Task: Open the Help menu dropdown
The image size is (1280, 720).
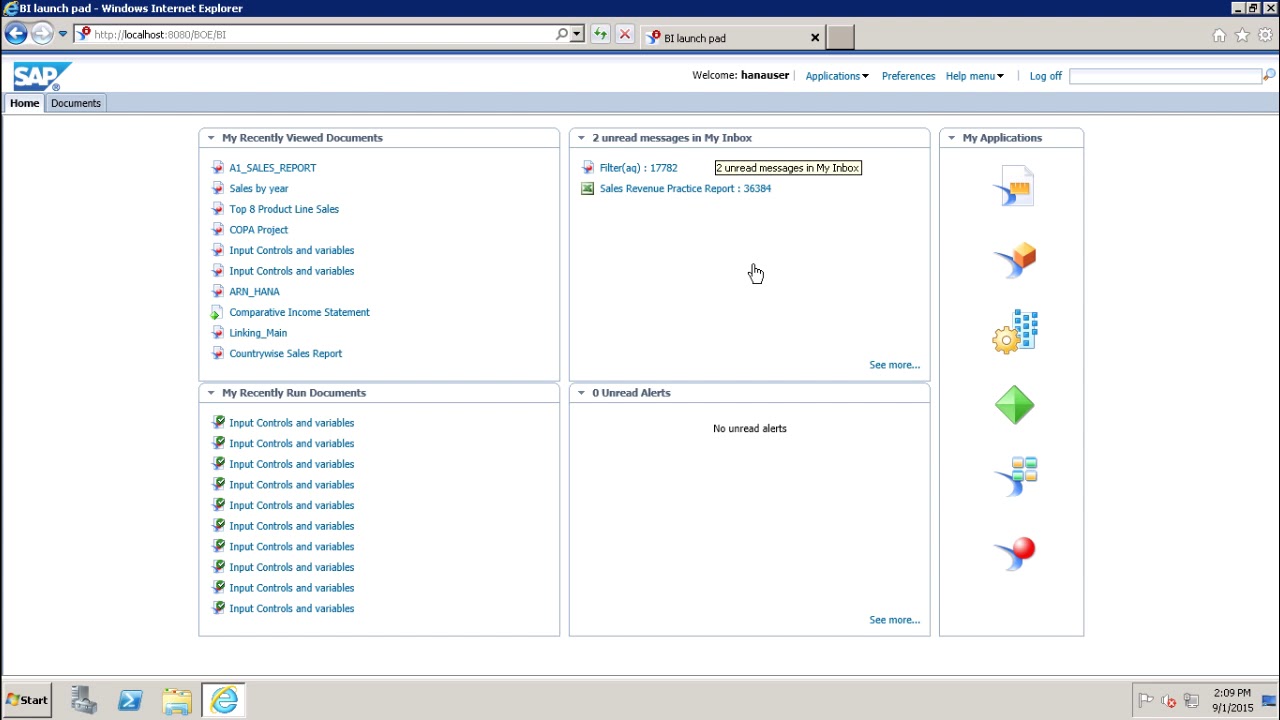Action: [975, 76]
